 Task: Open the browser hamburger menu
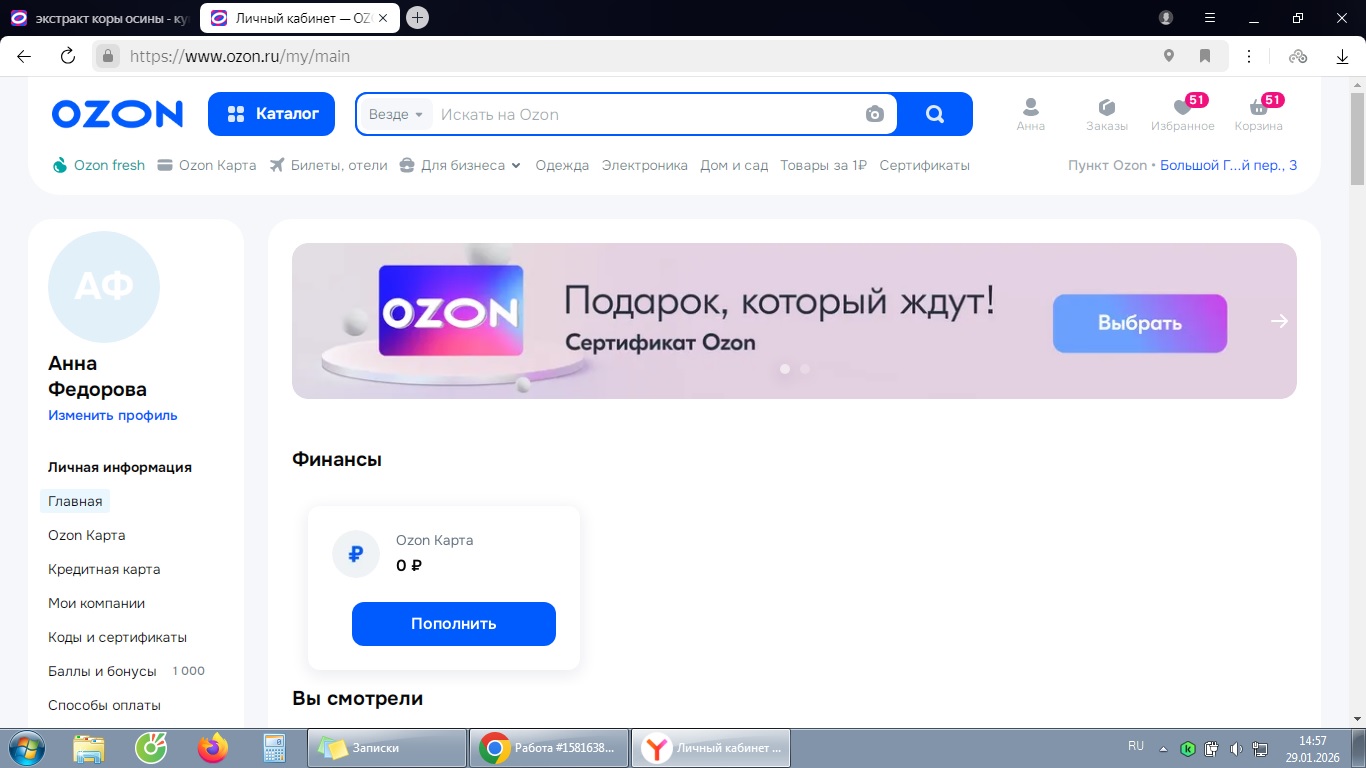pos(1211,18)
